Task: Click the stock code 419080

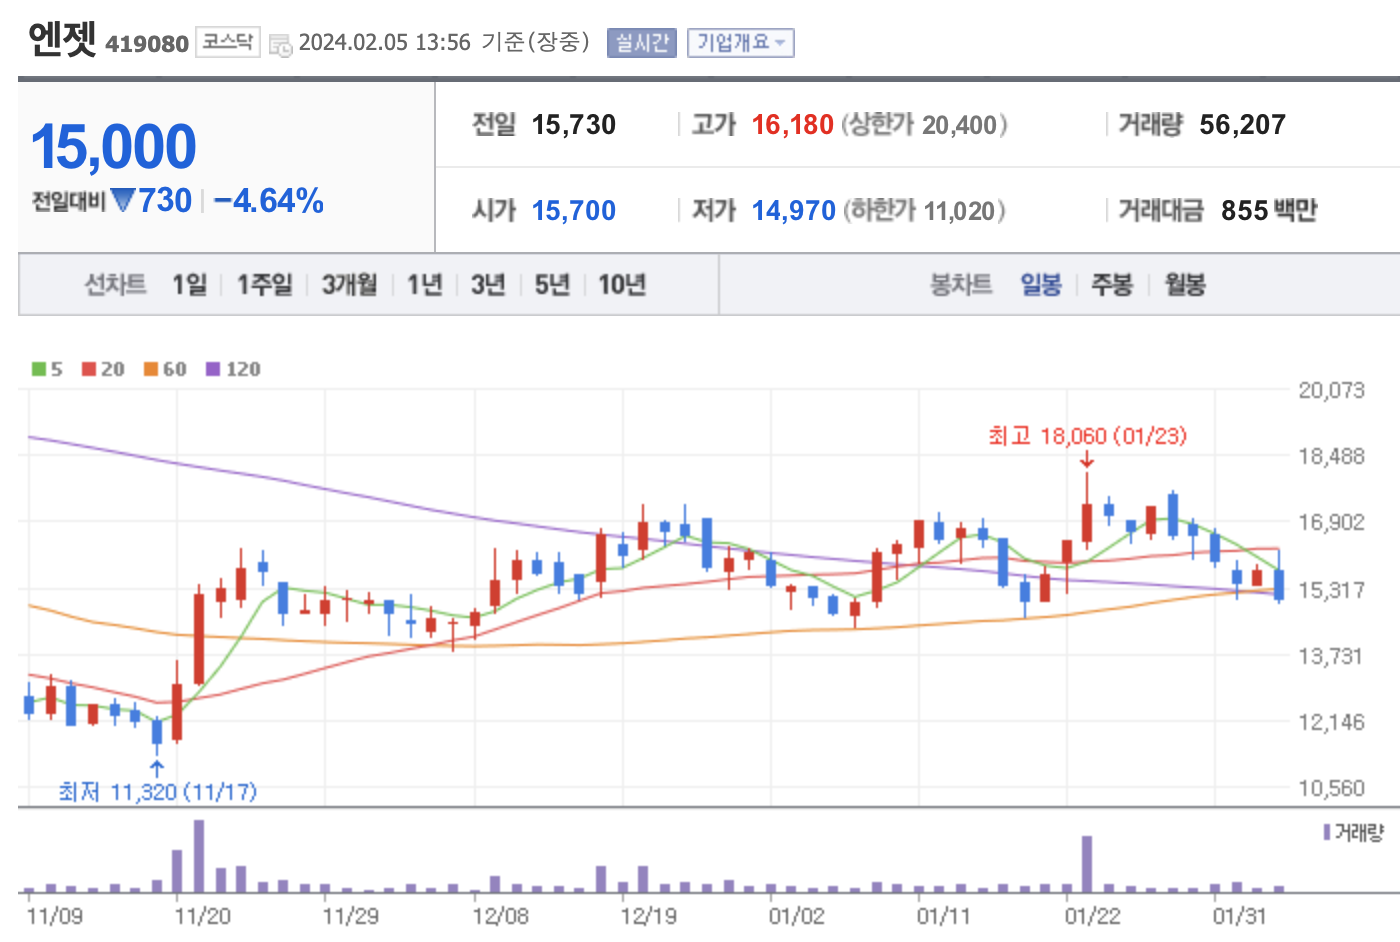Action: pos(147,44)
